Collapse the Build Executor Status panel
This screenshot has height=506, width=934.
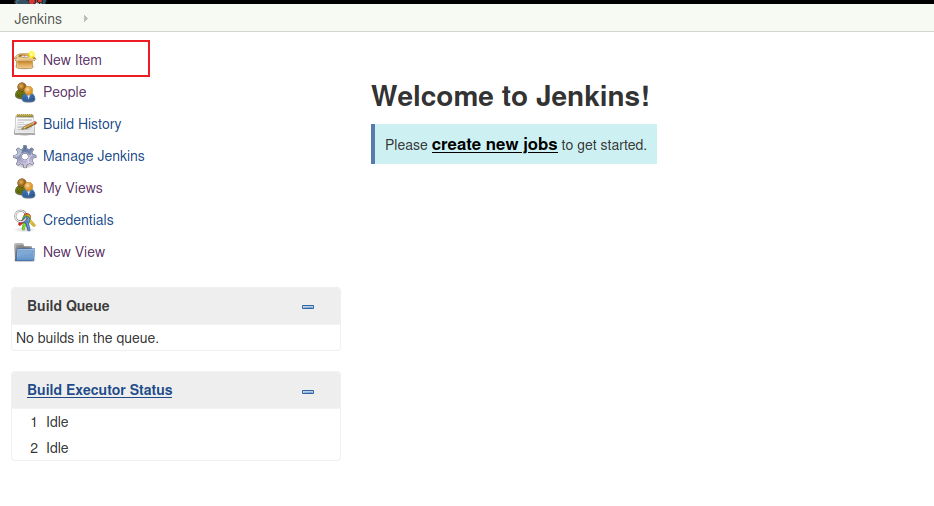point(308,392)
